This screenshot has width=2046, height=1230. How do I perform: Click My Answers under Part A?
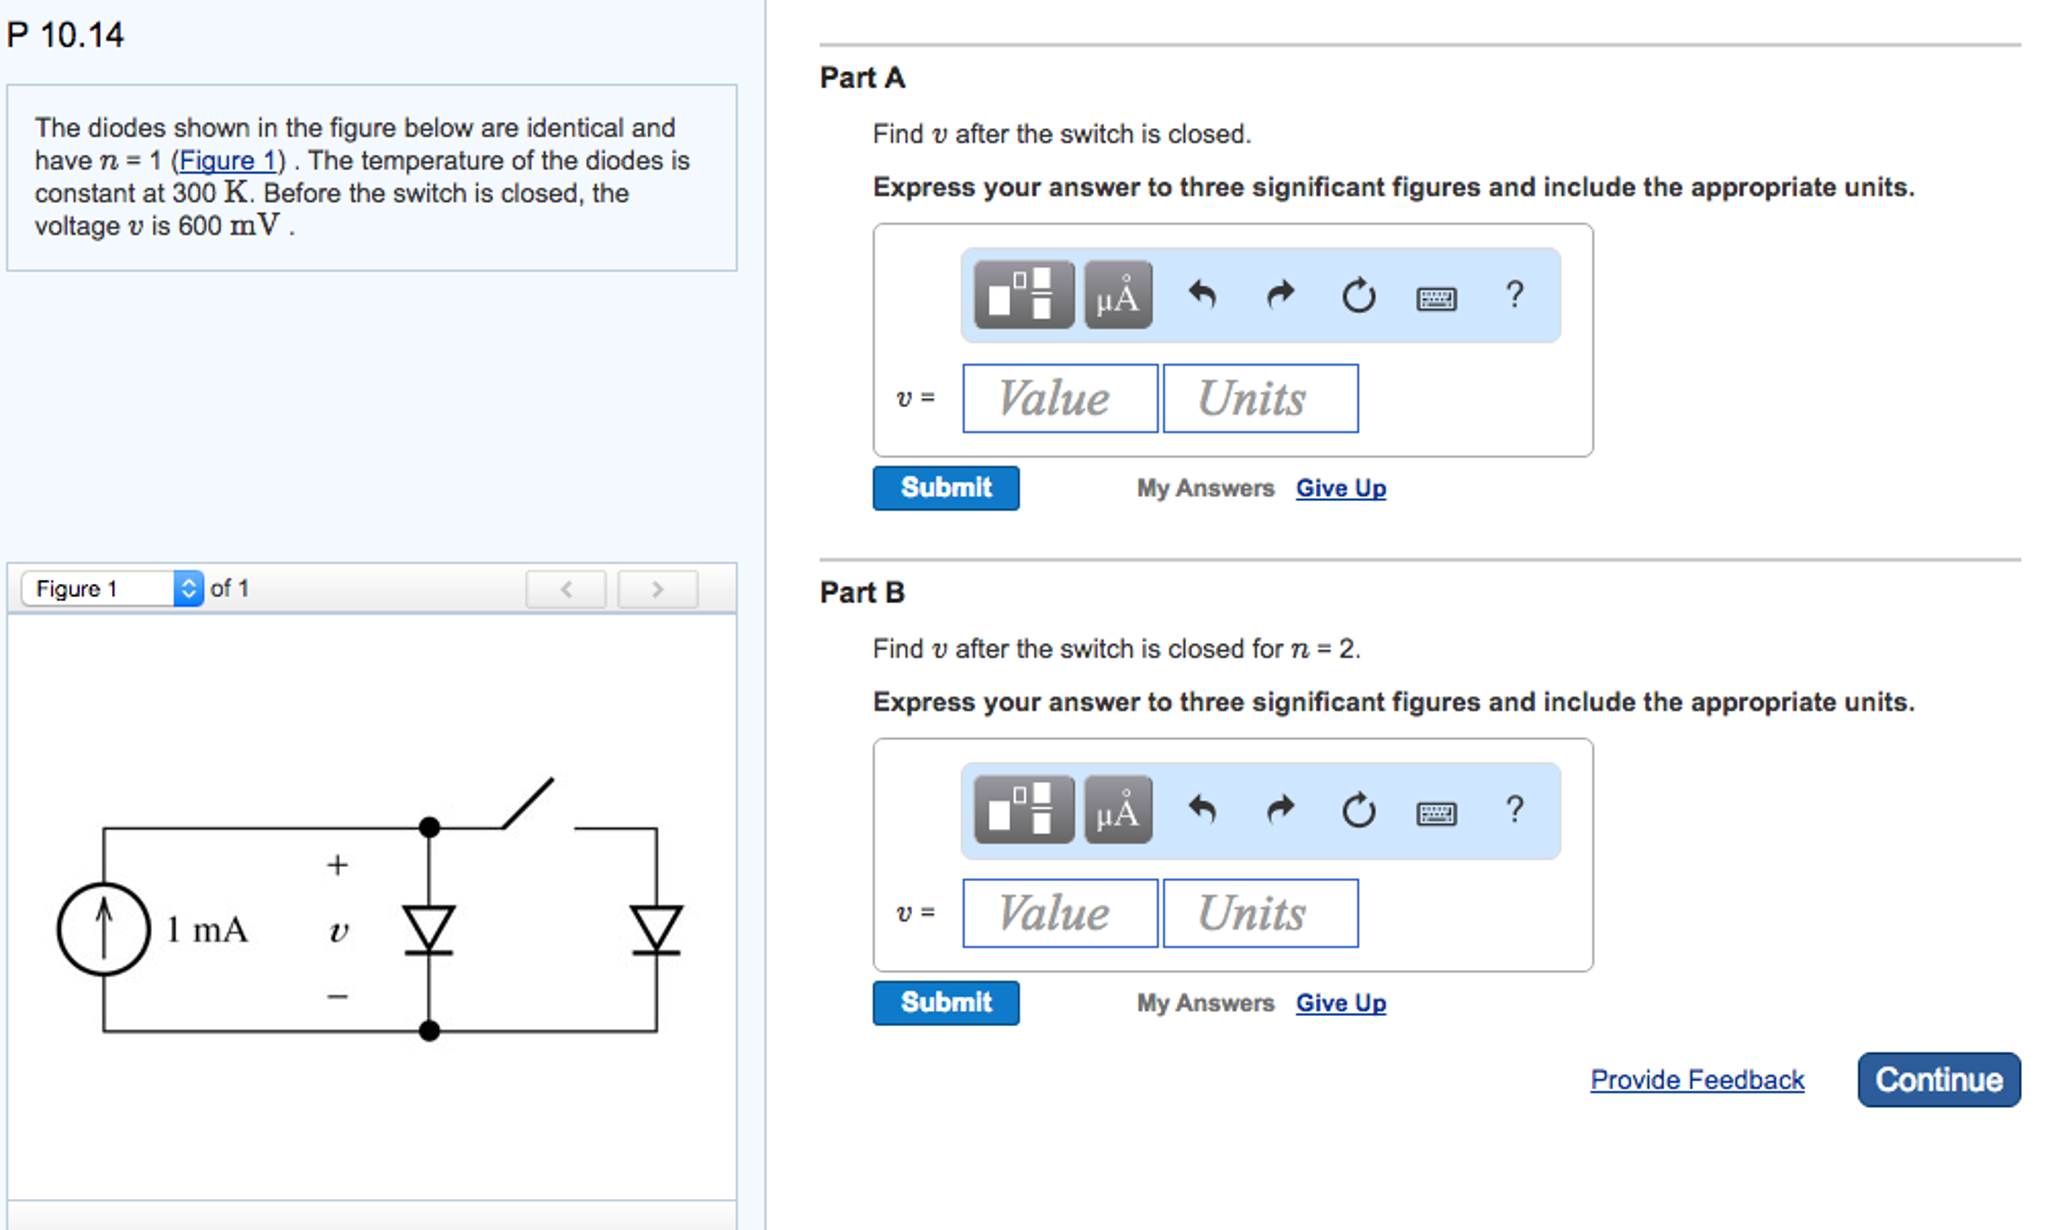tap(1205, 488)
